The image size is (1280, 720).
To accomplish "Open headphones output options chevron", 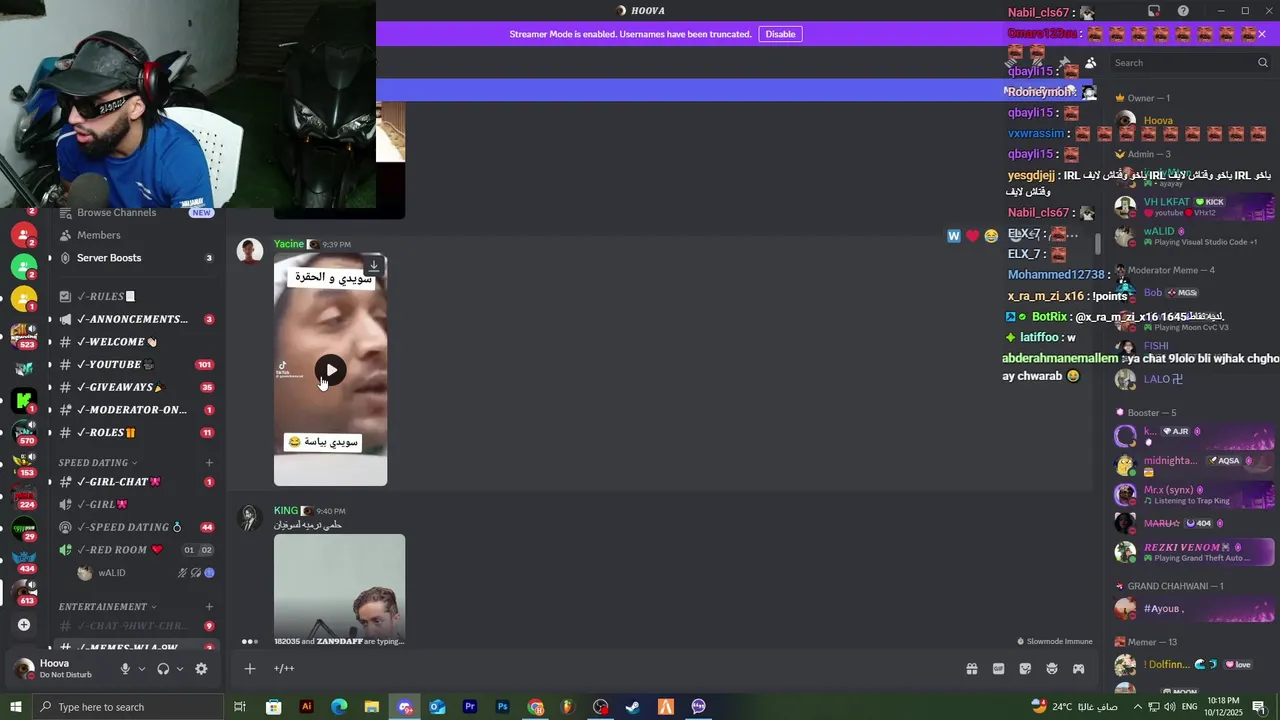I will coord(180,669).
